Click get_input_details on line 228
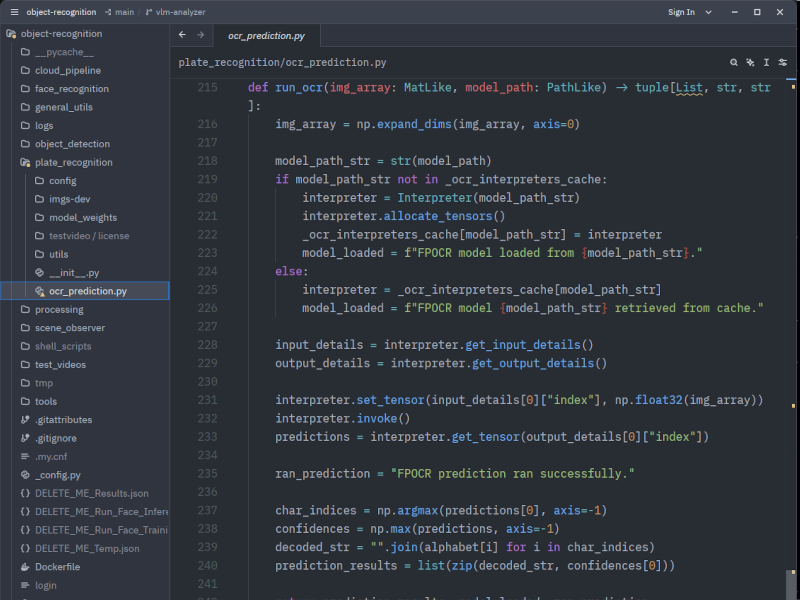The image size is (800, 600). click(x=523, y=345)
